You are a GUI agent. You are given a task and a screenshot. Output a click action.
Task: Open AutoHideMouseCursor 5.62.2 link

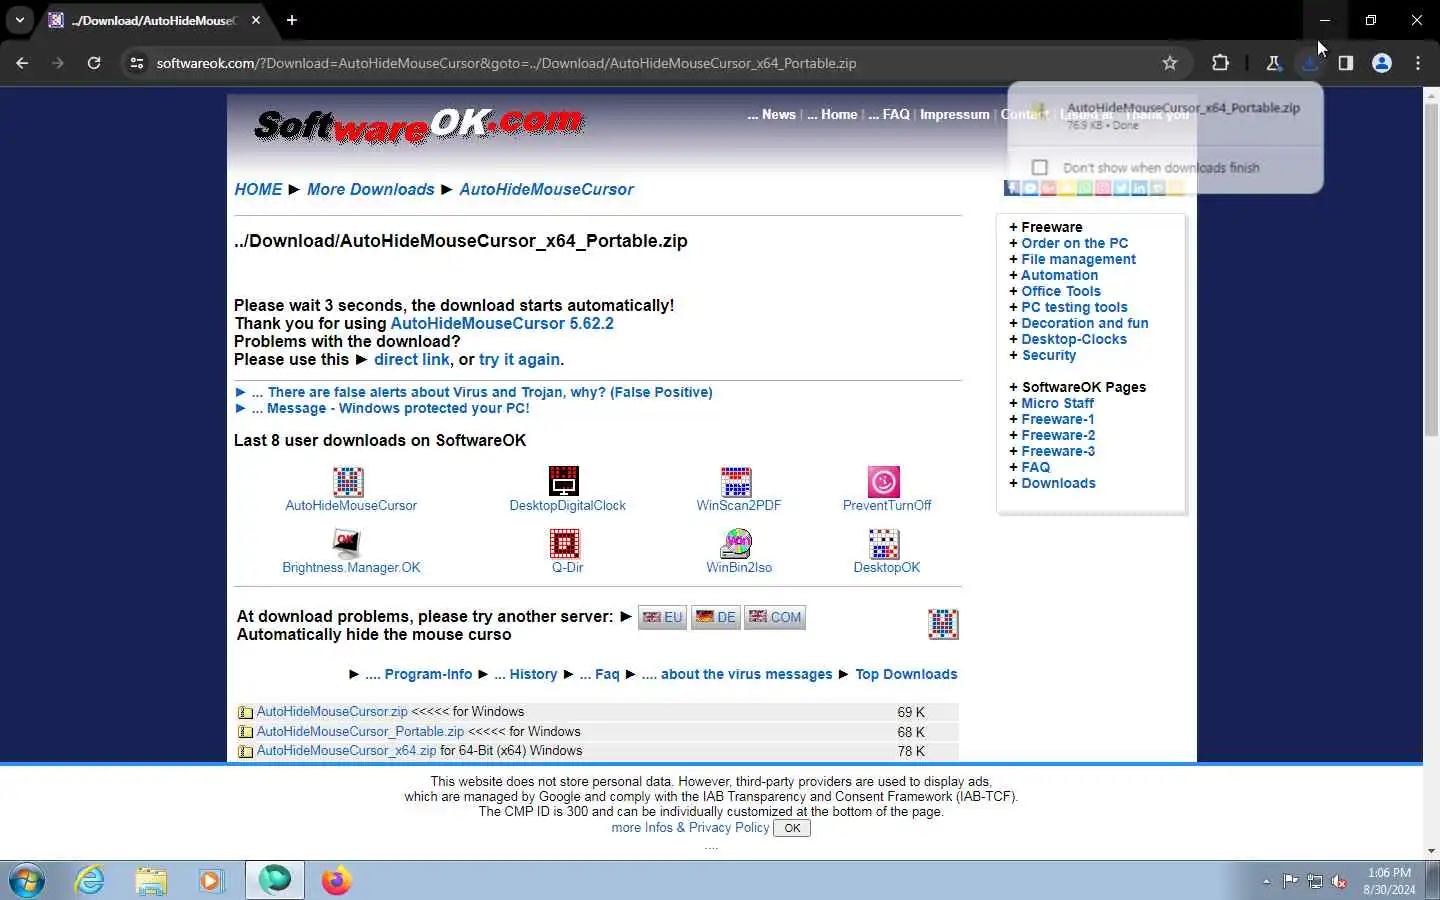[502, 323]
